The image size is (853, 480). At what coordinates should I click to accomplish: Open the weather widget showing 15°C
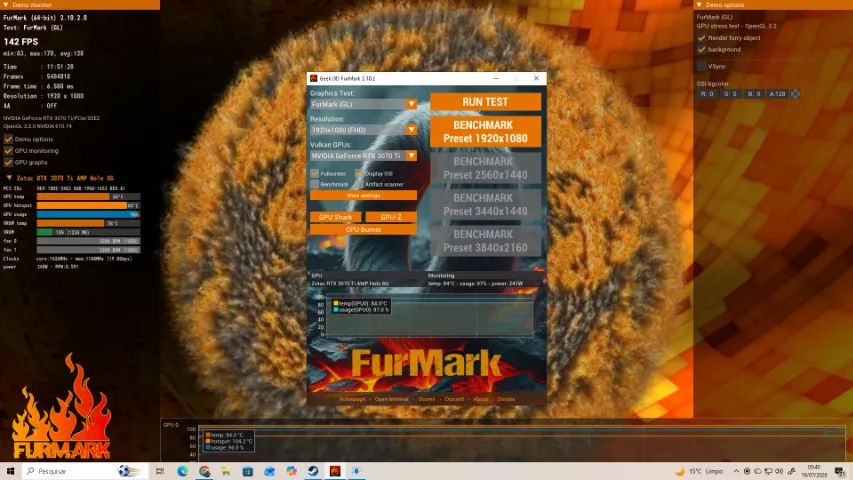(699, 471)
